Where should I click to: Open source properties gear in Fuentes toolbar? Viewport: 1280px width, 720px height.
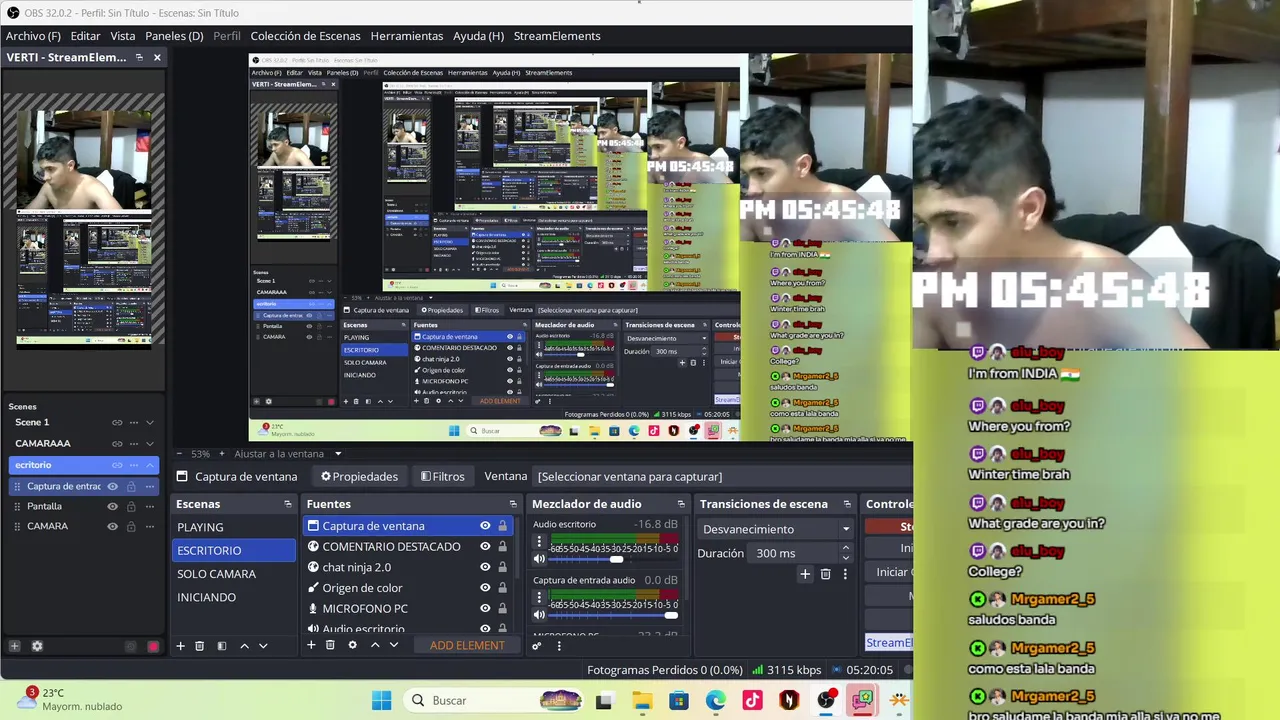tap(352, 645)
